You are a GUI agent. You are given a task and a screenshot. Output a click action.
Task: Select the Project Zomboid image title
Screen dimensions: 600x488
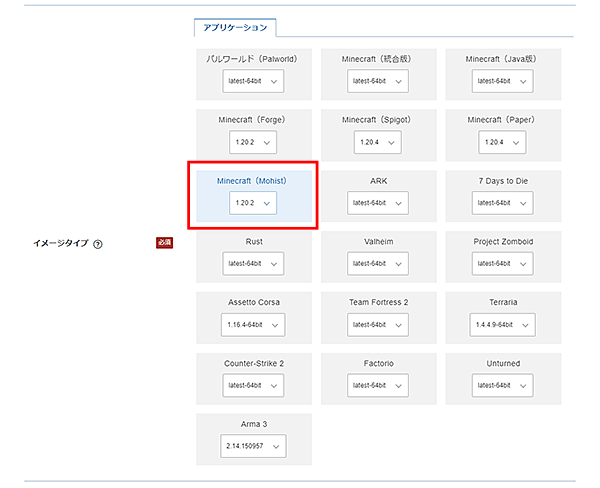(503, 242)
